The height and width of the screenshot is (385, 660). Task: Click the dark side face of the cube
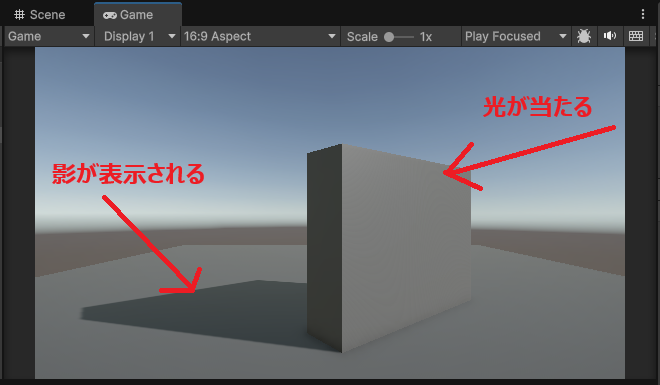(x=324, y=248)
